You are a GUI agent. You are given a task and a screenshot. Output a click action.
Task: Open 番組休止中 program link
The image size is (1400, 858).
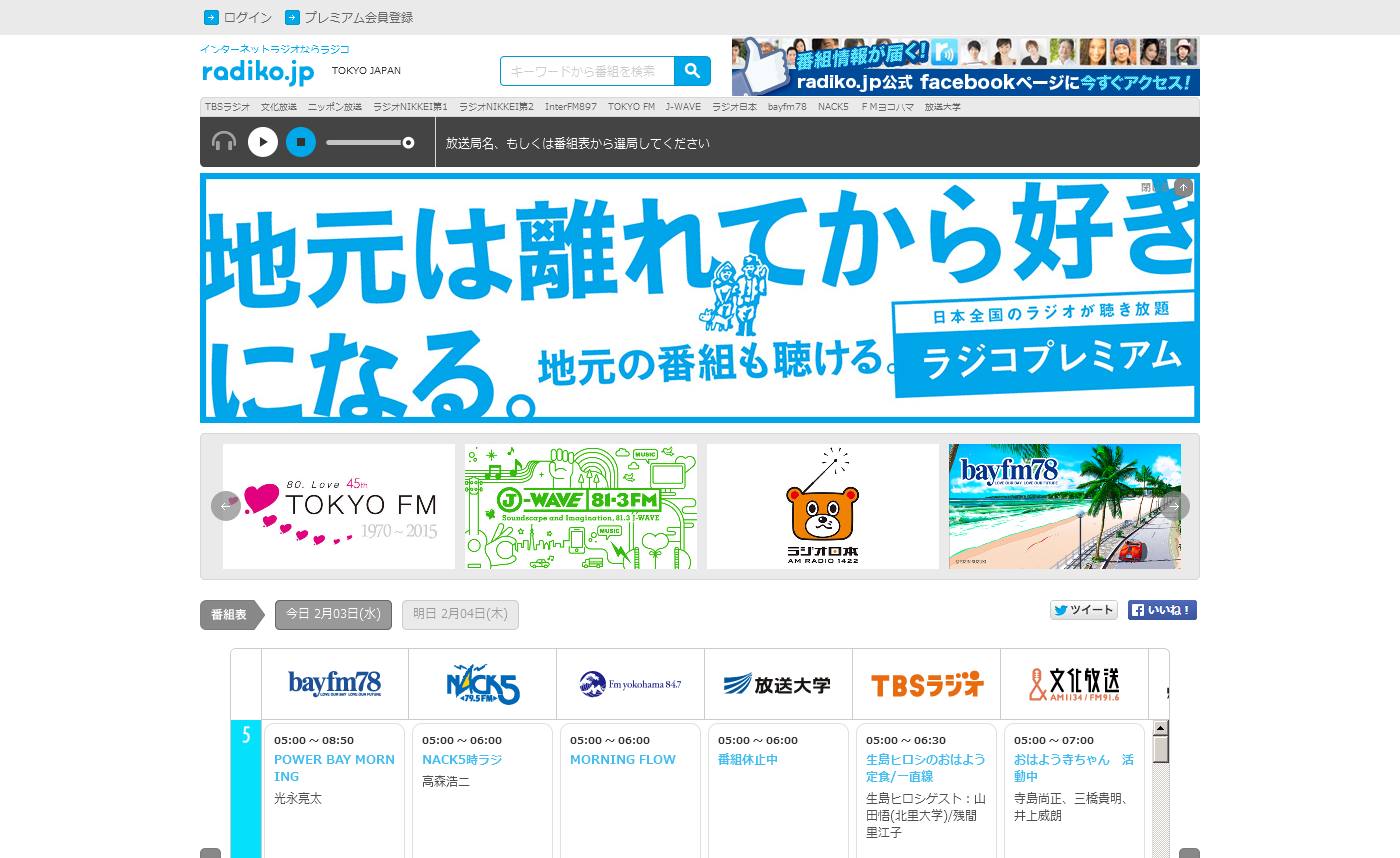coord(748,760)
